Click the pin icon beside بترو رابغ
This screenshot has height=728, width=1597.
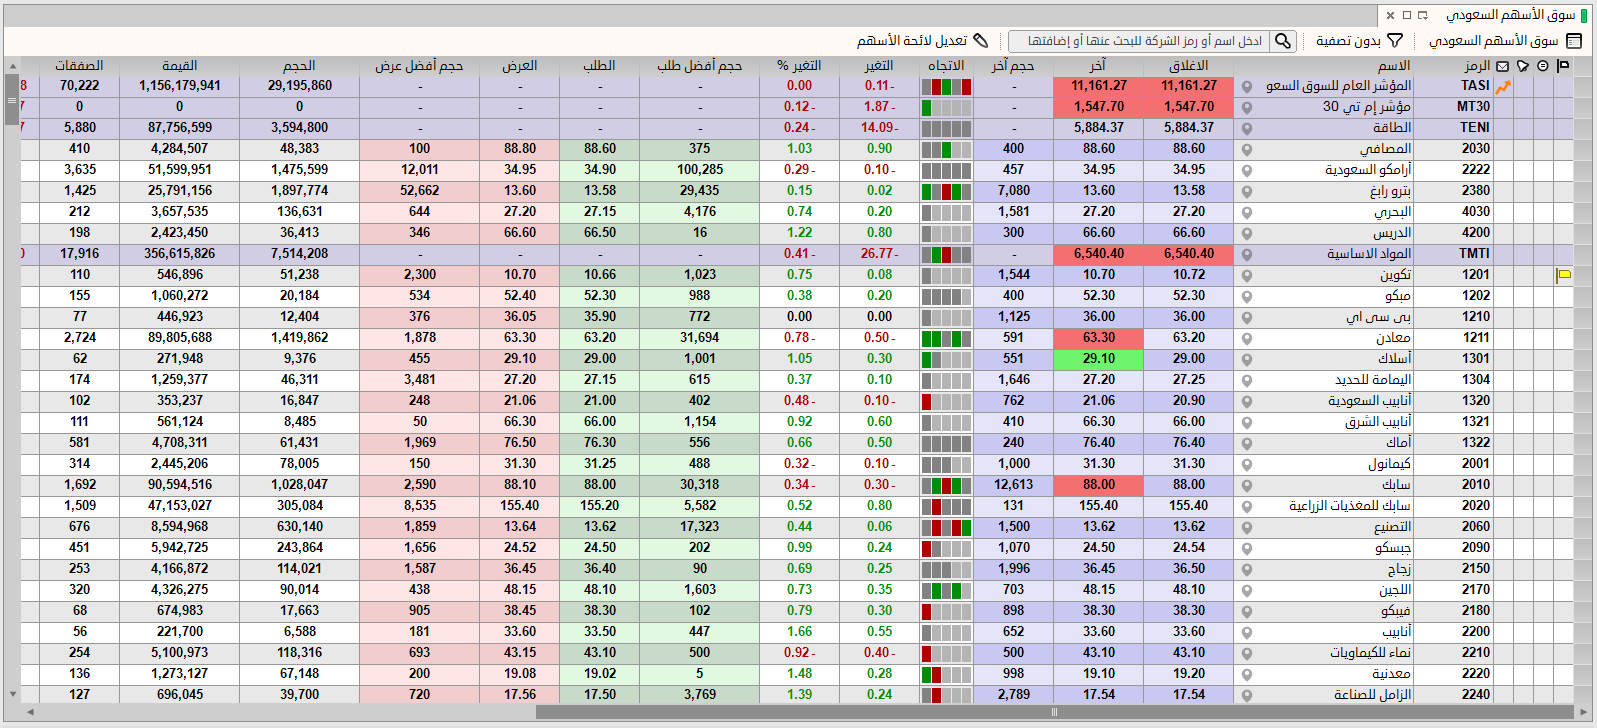click(x=1247, y=191)
